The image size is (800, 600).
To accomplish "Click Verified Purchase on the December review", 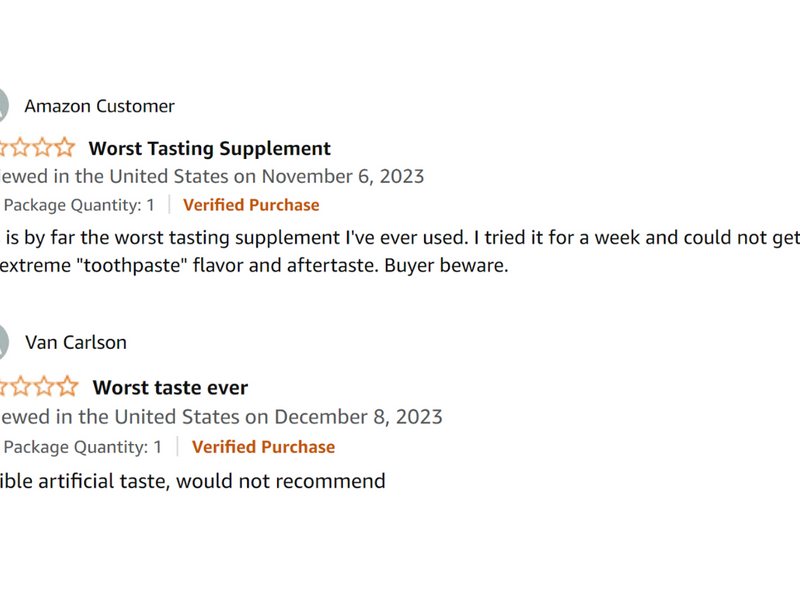I will tap(263, 447).
